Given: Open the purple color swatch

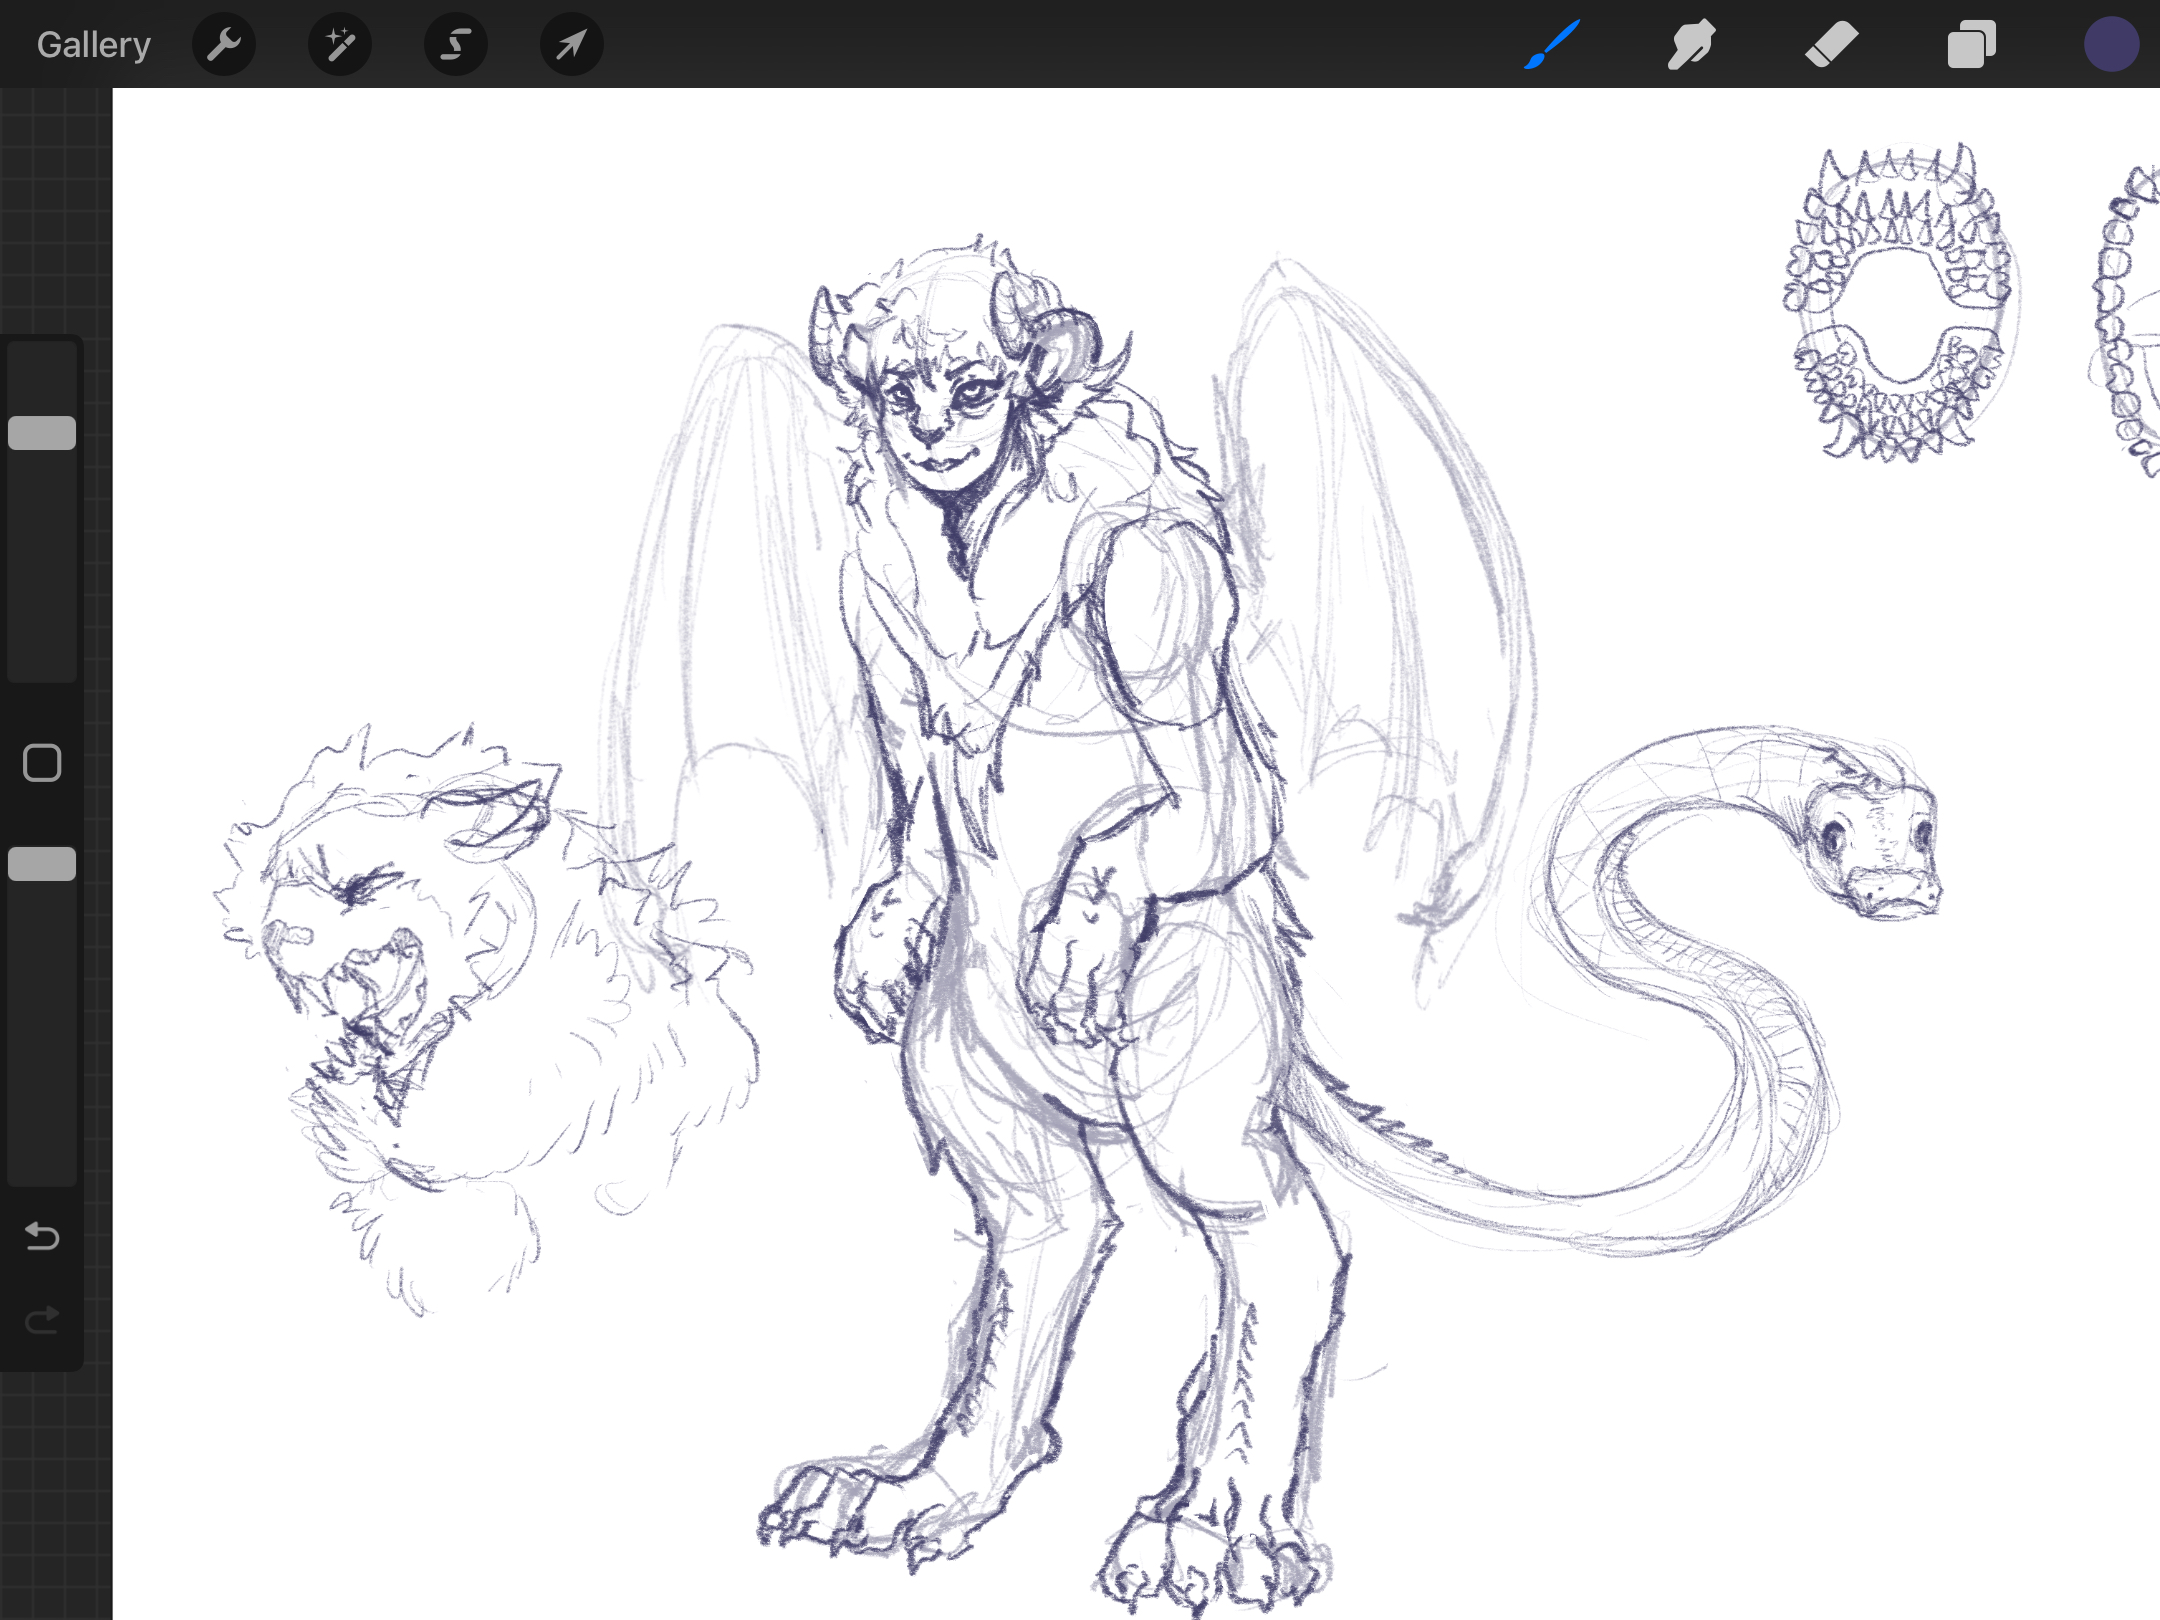Looking at the screenshot, I should coord(2111,45).
